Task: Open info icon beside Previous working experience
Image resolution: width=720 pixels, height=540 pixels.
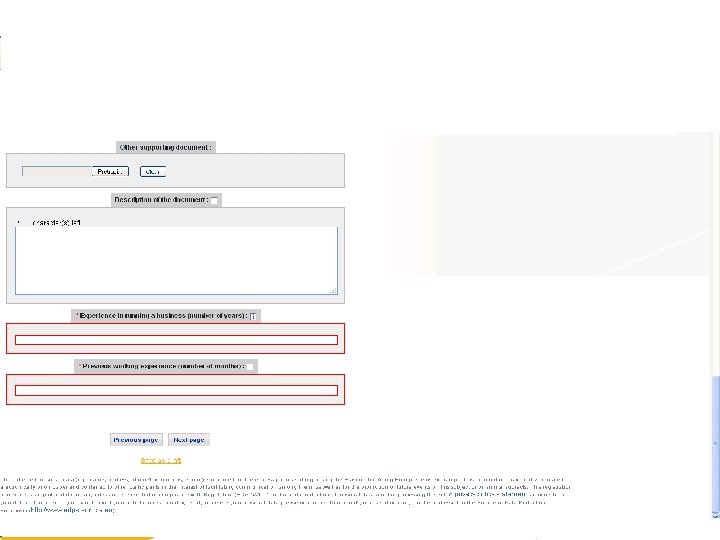Action: [250, 366]
